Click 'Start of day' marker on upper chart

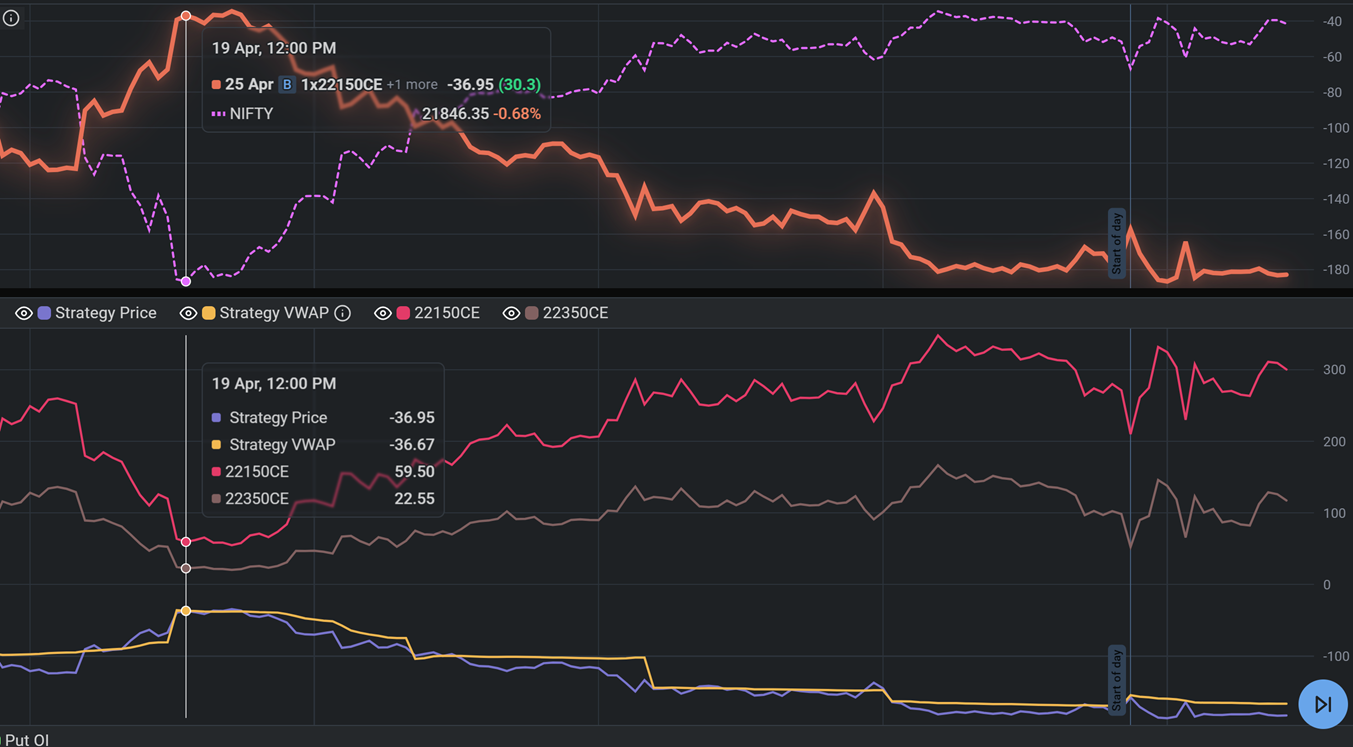[x=1117, y=243]
